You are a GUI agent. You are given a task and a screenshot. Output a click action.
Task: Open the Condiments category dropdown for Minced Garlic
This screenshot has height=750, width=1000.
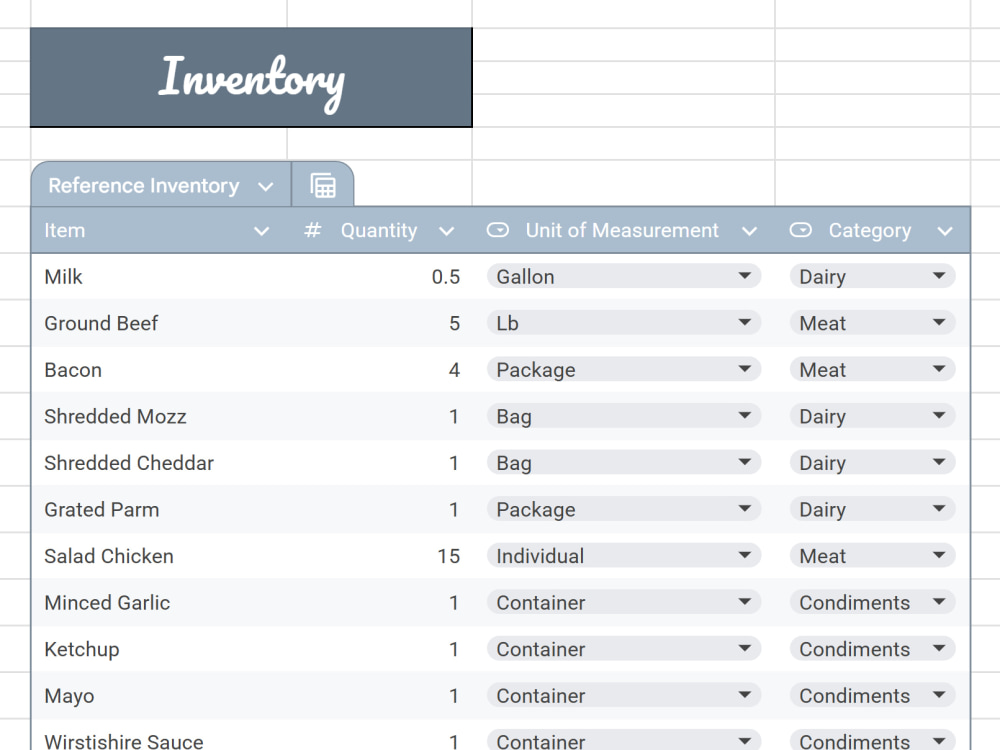point(872,602)
